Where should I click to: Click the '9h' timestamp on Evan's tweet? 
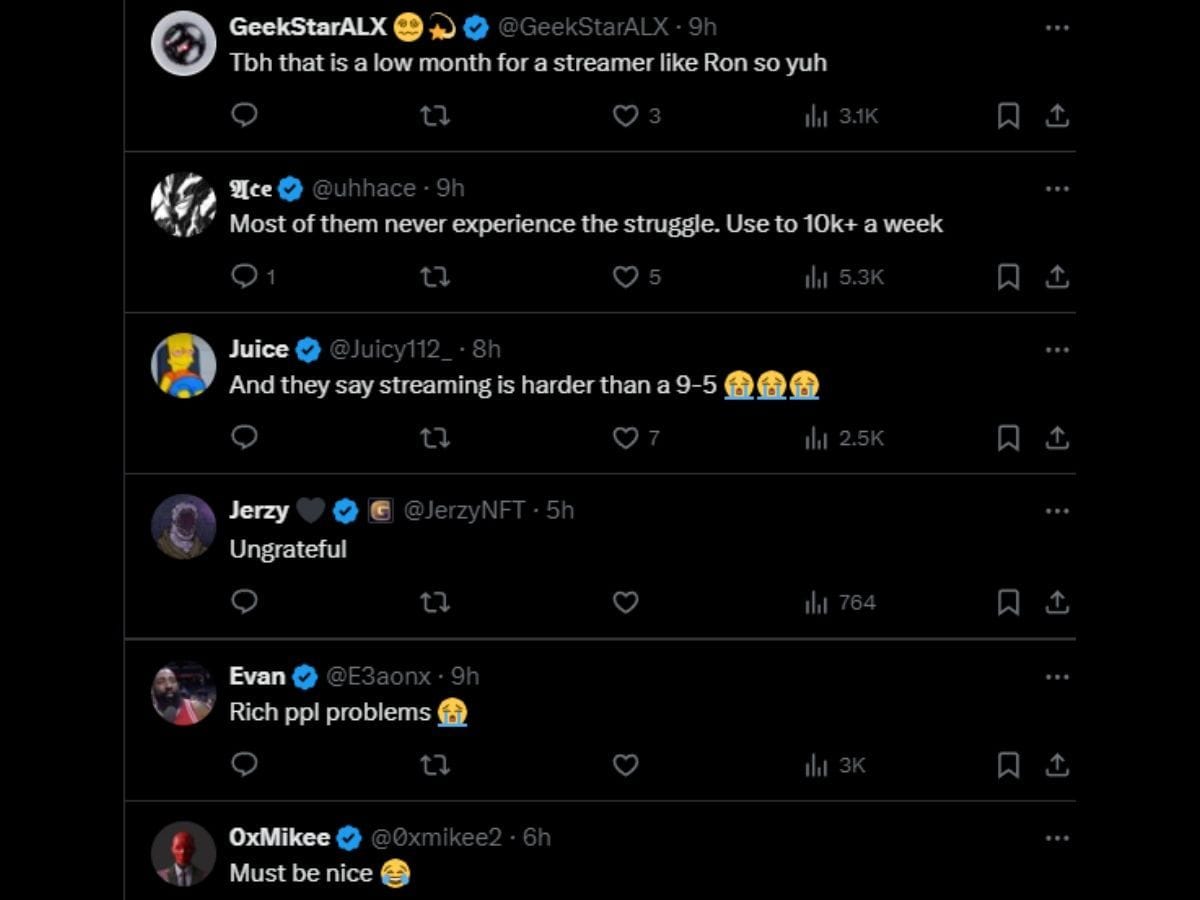(465, 676)
